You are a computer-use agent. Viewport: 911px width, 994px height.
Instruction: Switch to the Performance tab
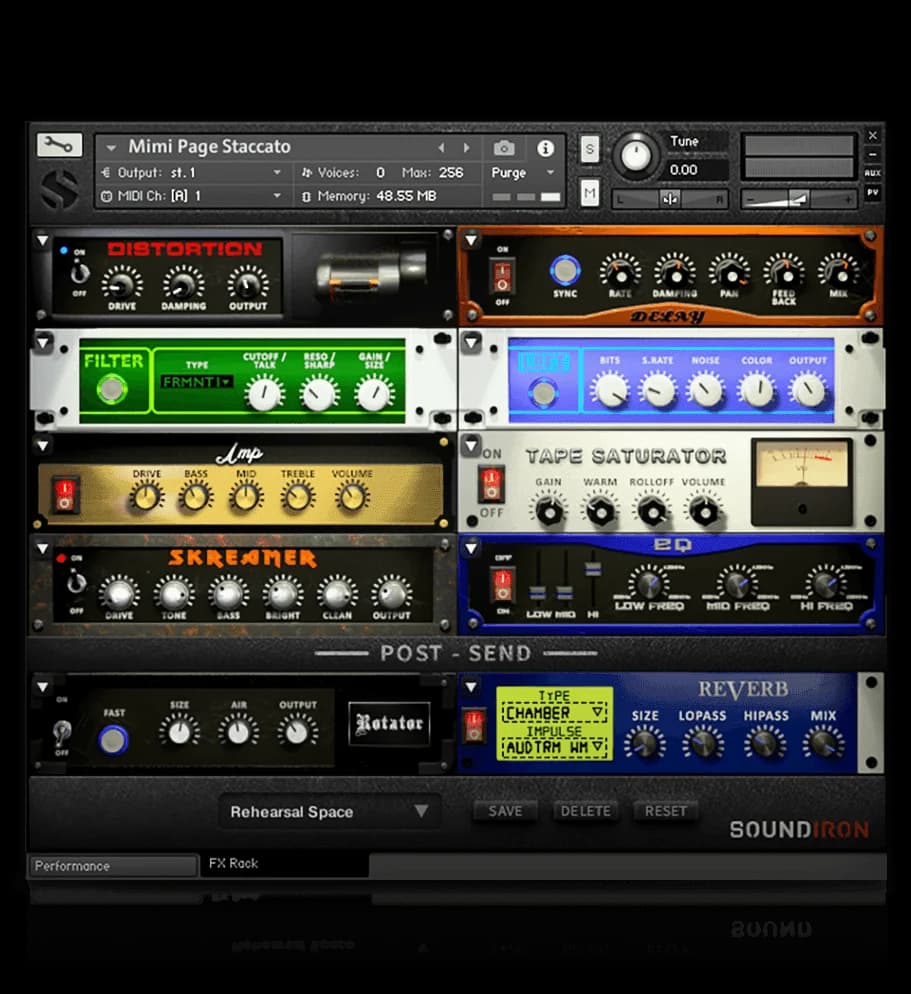[x=112, y=866]
